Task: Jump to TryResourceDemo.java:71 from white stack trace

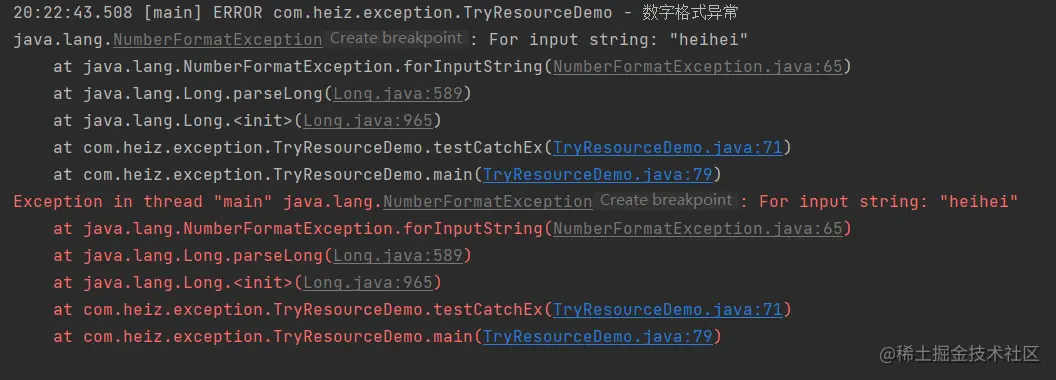Action: click(667, 148)
